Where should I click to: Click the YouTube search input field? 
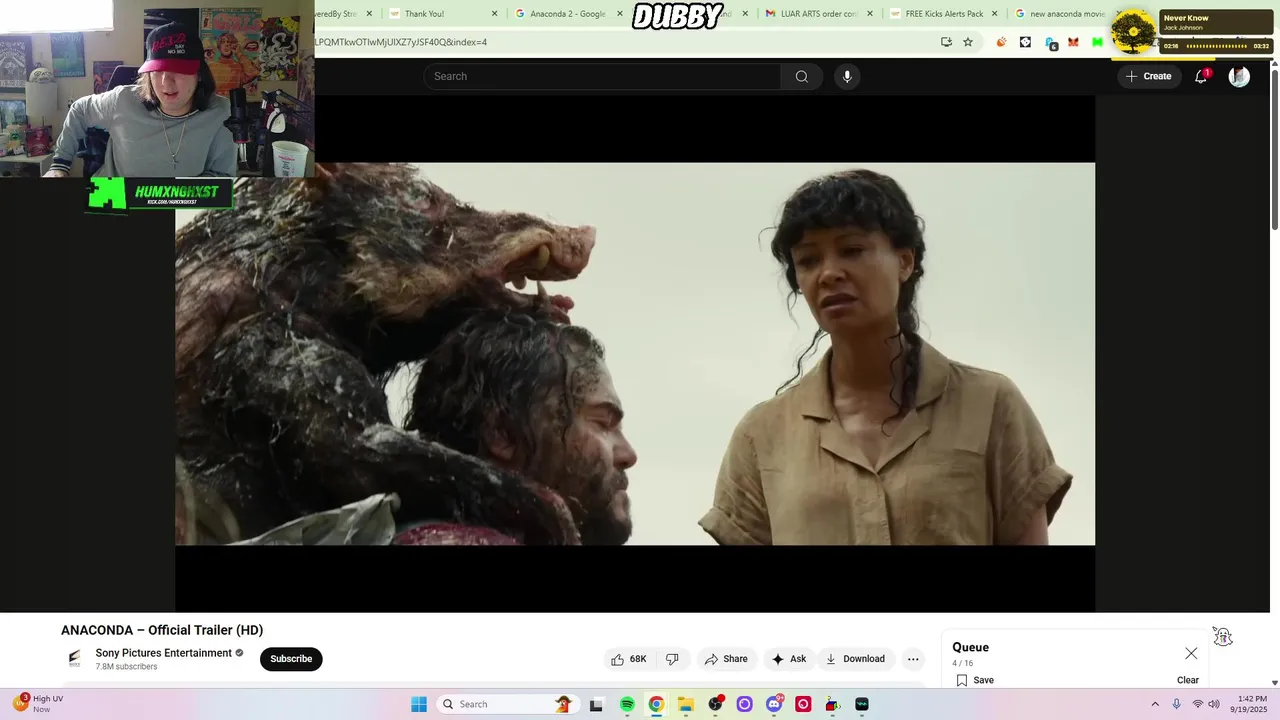[602, 76]
